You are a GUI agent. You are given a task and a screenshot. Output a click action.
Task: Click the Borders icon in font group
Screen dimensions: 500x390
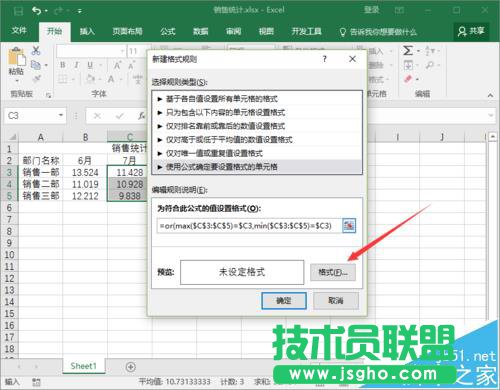(63, 79)
